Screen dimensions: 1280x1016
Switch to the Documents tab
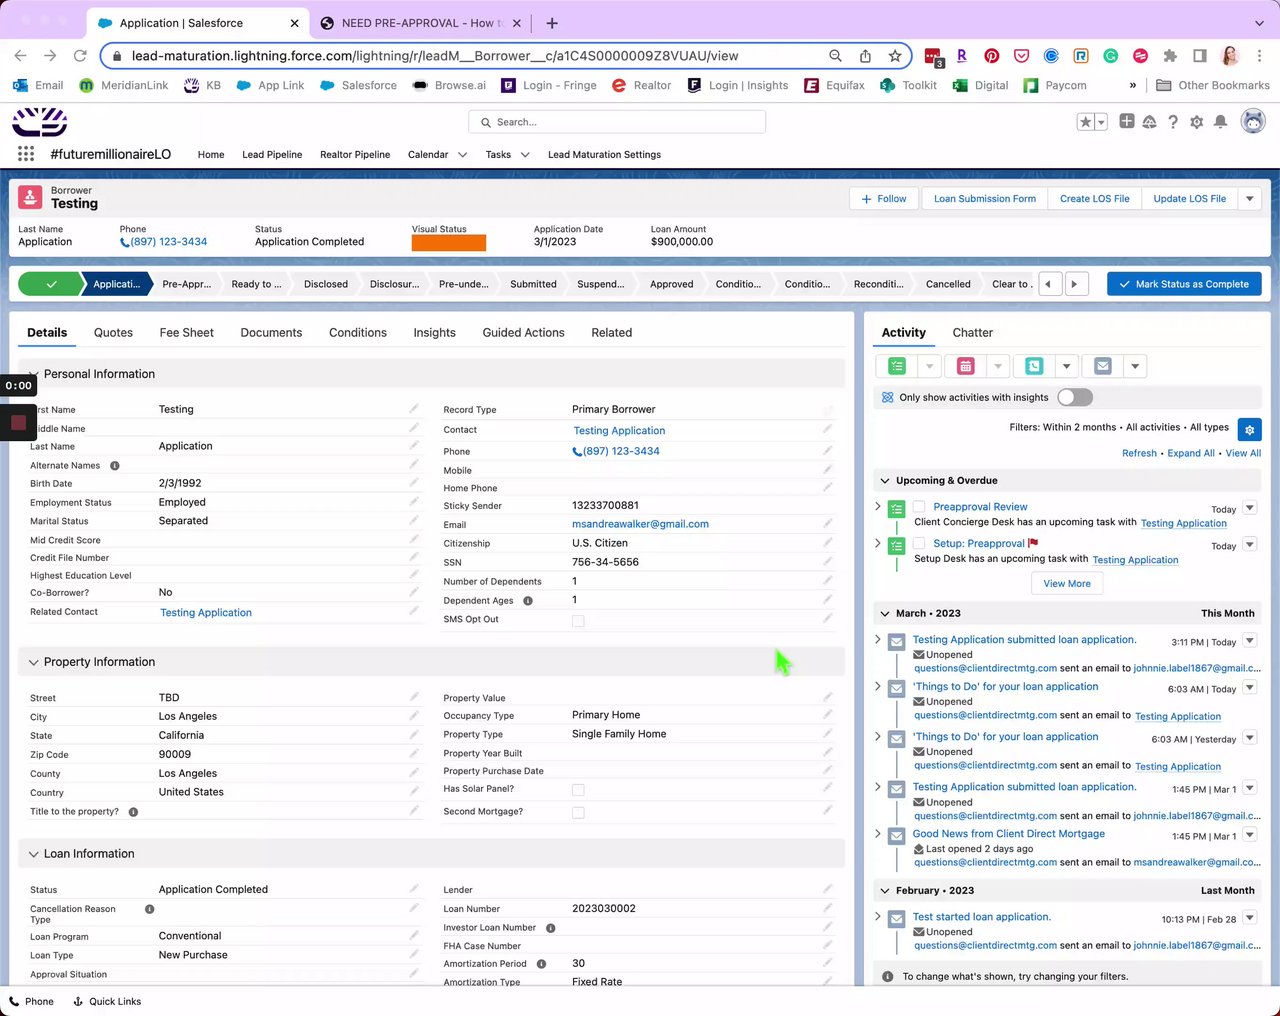pyautogui.click(x=271, y=333)
